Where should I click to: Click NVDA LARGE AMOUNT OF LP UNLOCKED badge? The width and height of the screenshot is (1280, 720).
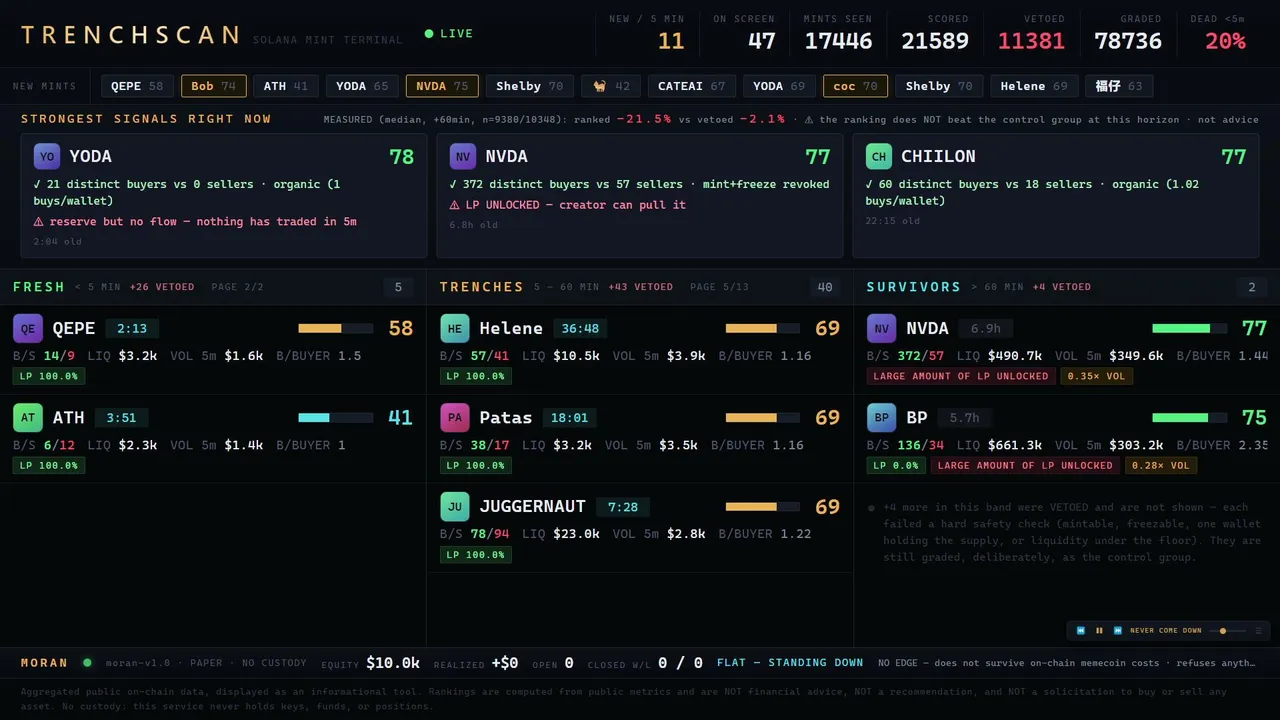(961, 376)
